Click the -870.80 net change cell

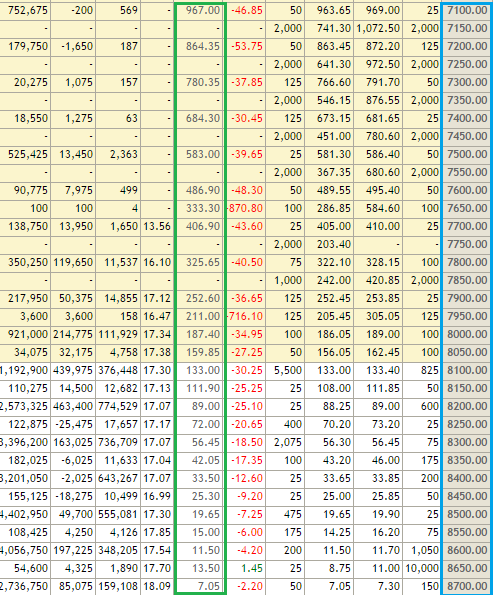246,209
